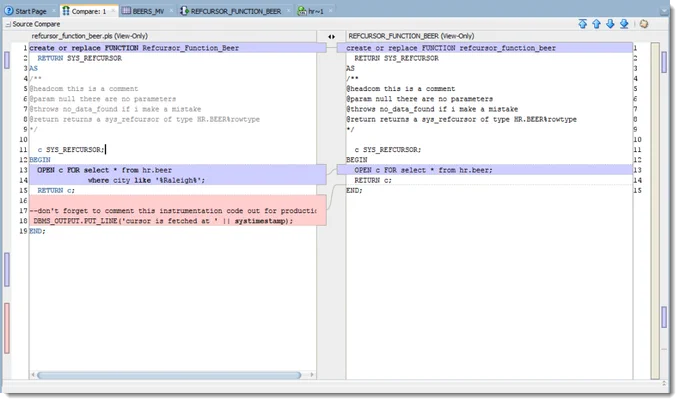Close the hr~1 tab
Viewport: 680px width, 403px height.
coord(330,11)
